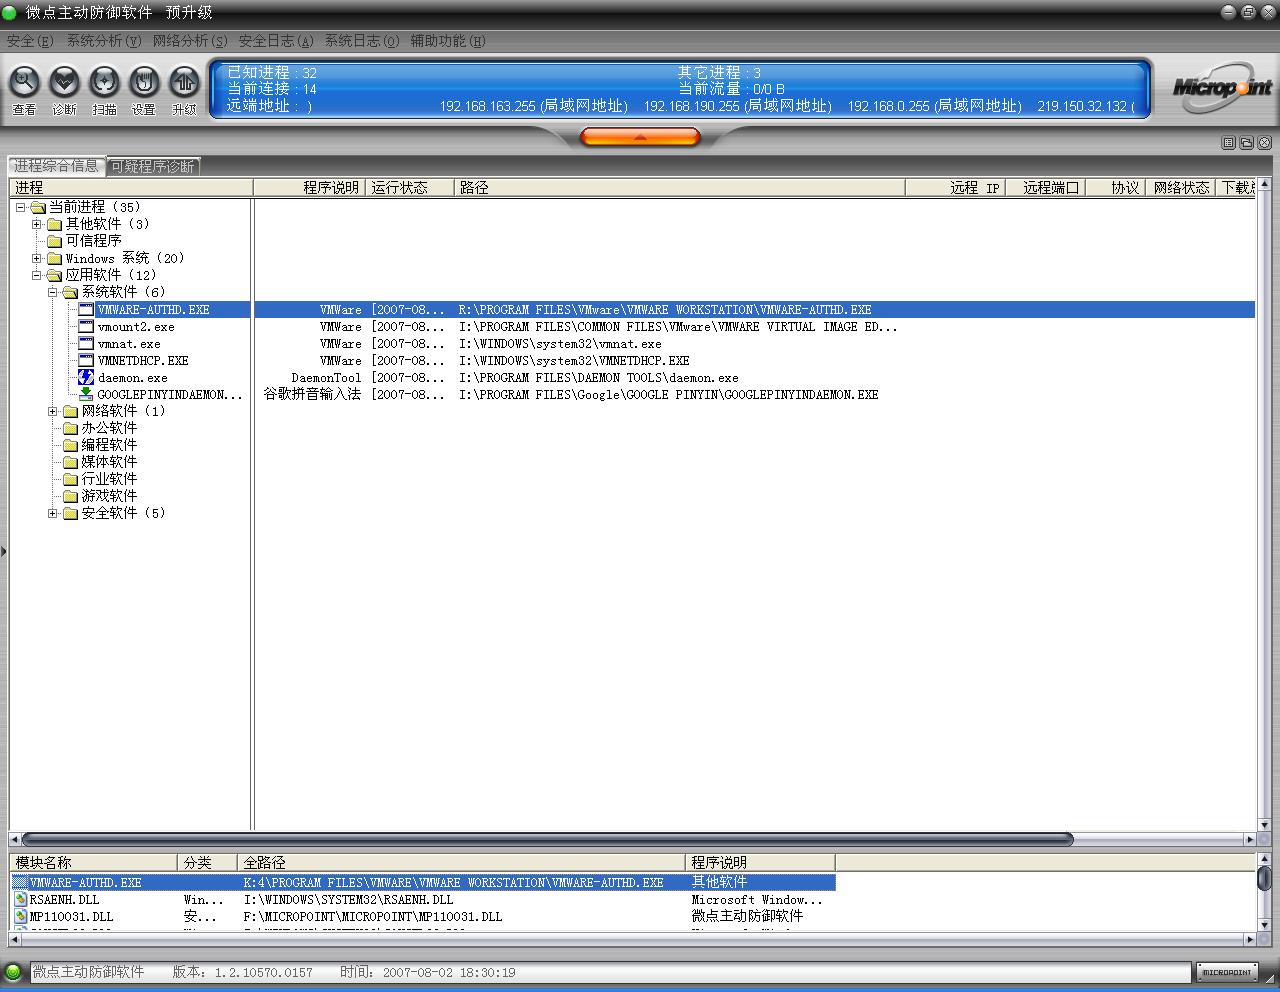
Task: Select the daemon.exe process icon
Action: [86, 378]
